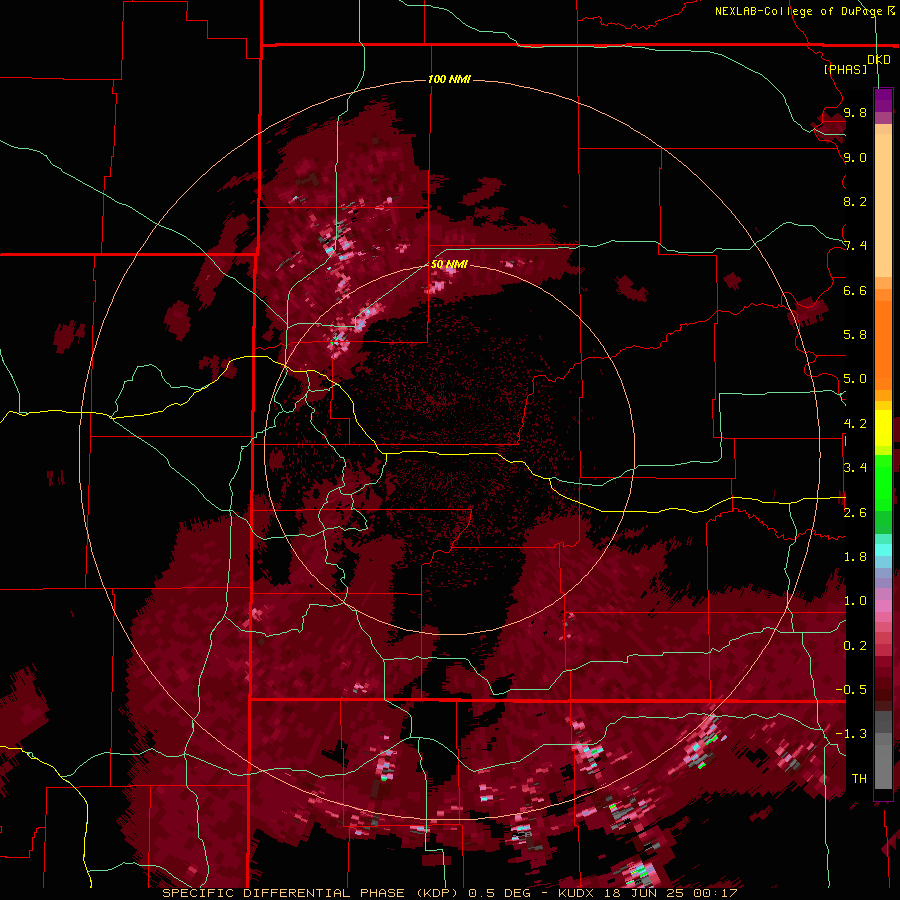Click the 9.8 scale value
The image size is (900, 900).
[x=855, y=112]
